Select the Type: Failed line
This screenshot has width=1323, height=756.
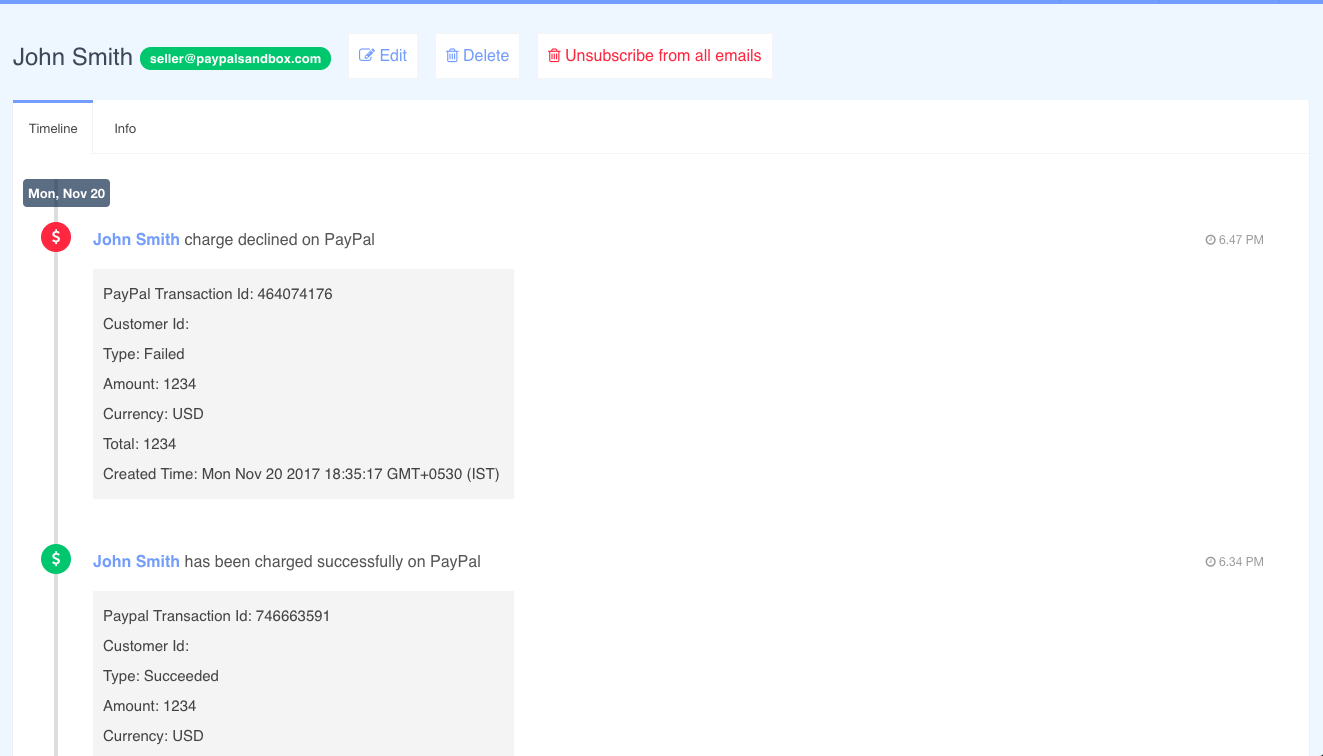coord(144,354)
